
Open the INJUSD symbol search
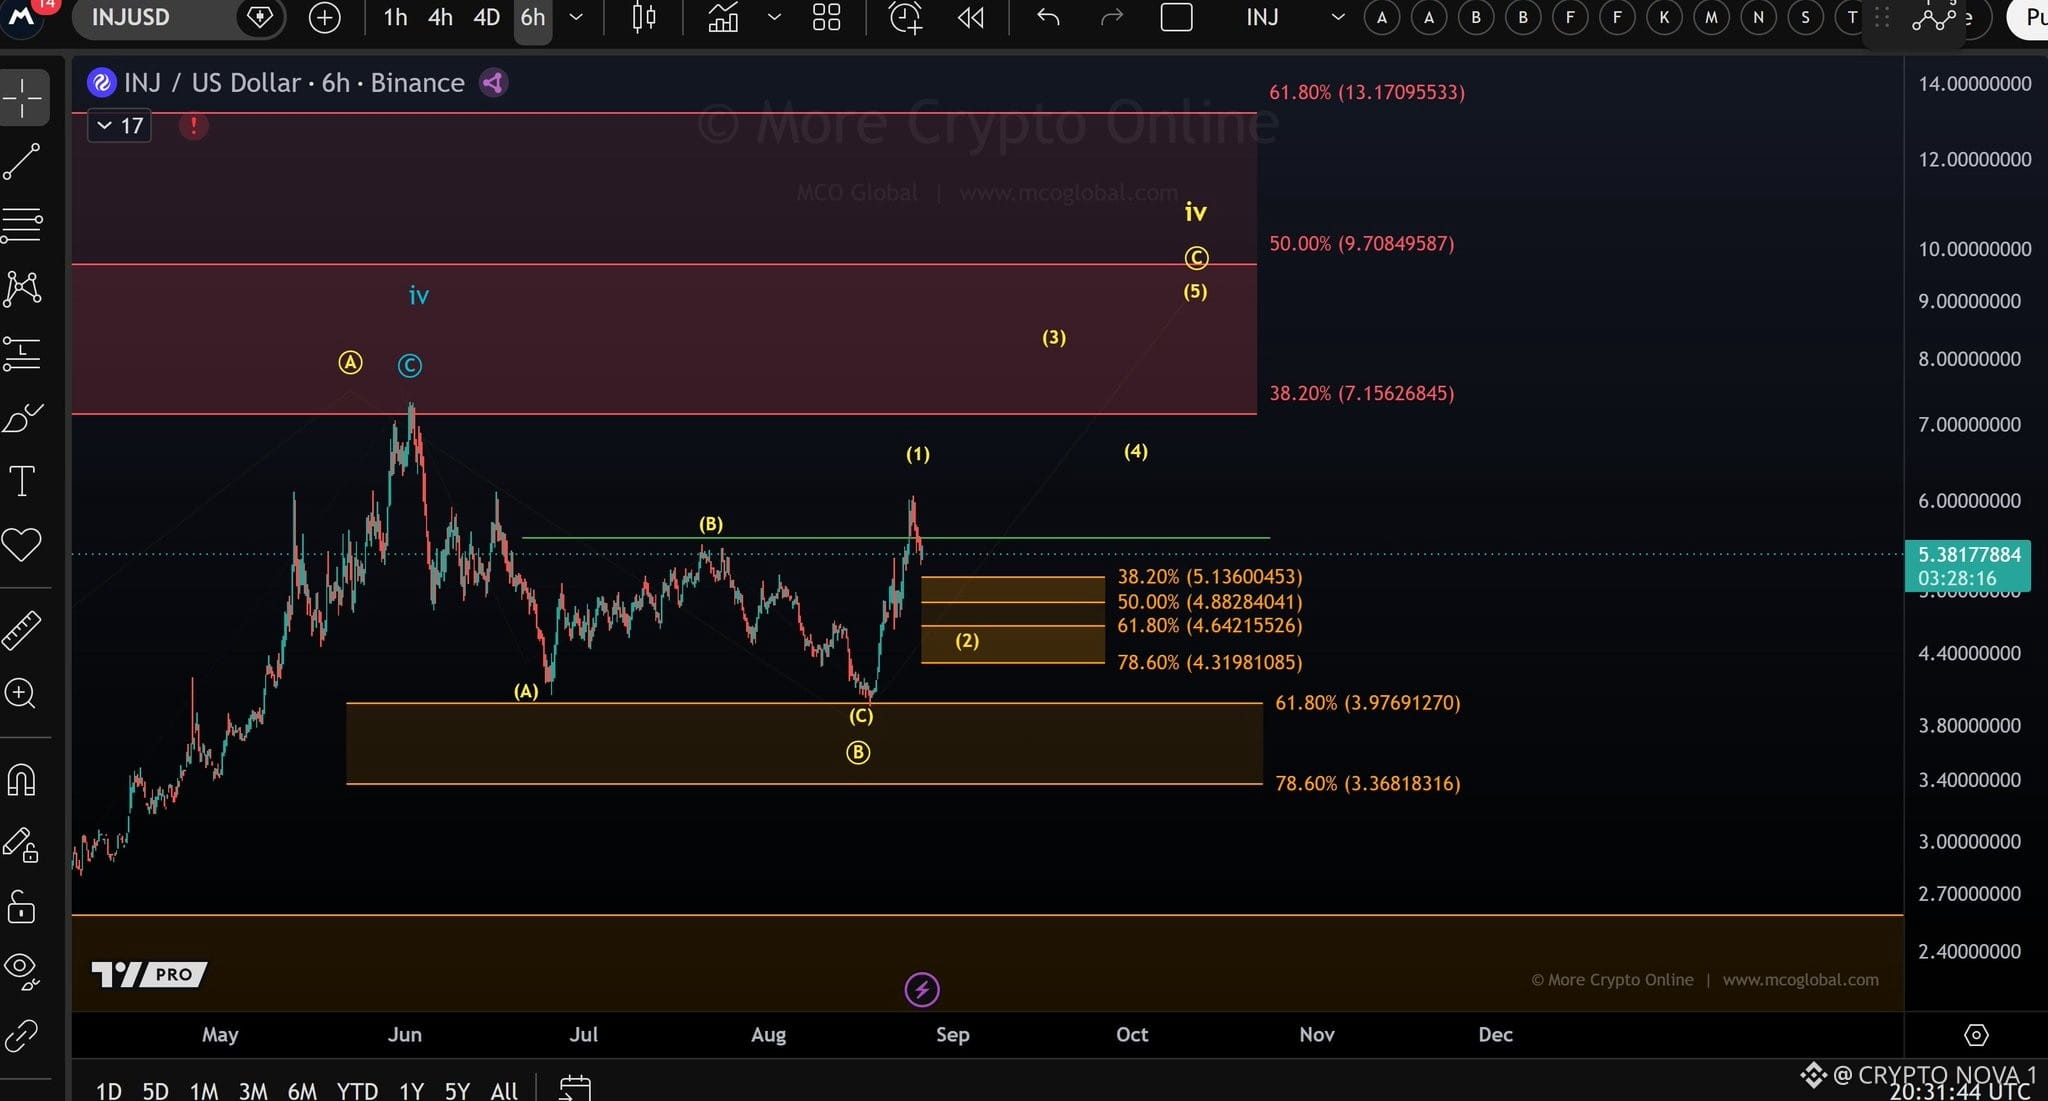tap(131, 17)
